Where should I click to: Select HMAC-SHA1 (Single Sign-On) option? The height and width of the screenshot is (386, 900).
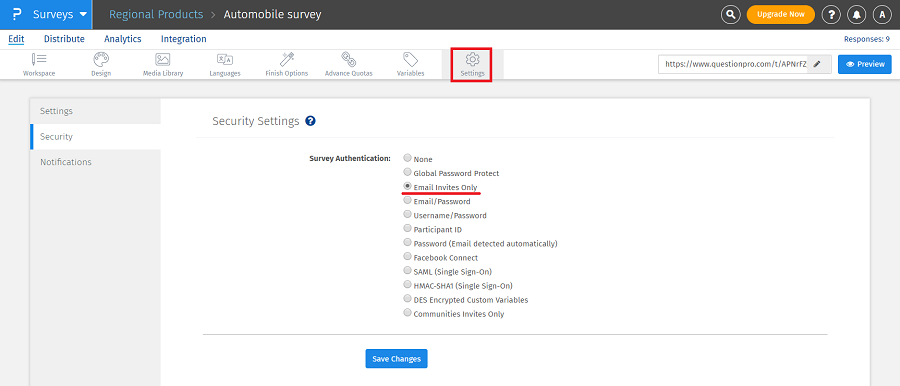click(x=408, y=284)
